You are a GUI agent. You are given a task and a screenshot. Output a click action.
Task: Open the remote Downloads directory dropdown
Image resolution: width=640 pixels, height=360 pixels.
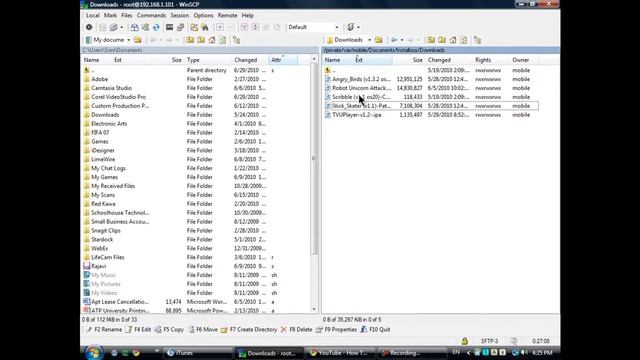(x=349, y=40)
